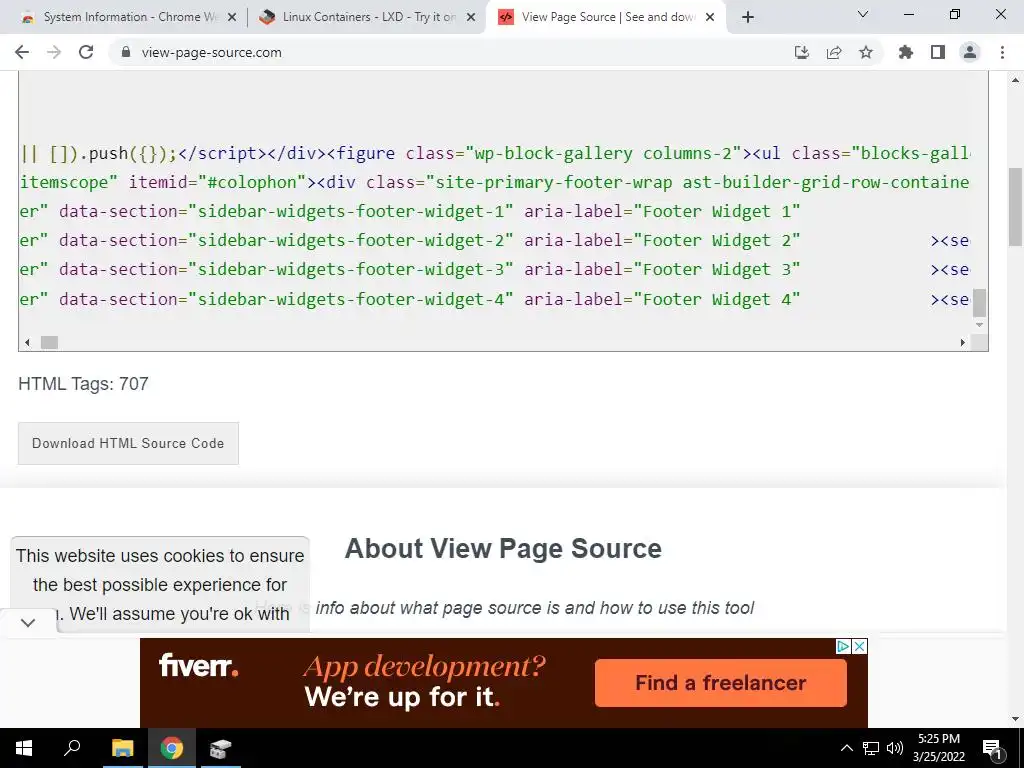The image size is (1024, 768).
Task: Open the box app on the taskbar
Action: point(221,748)
